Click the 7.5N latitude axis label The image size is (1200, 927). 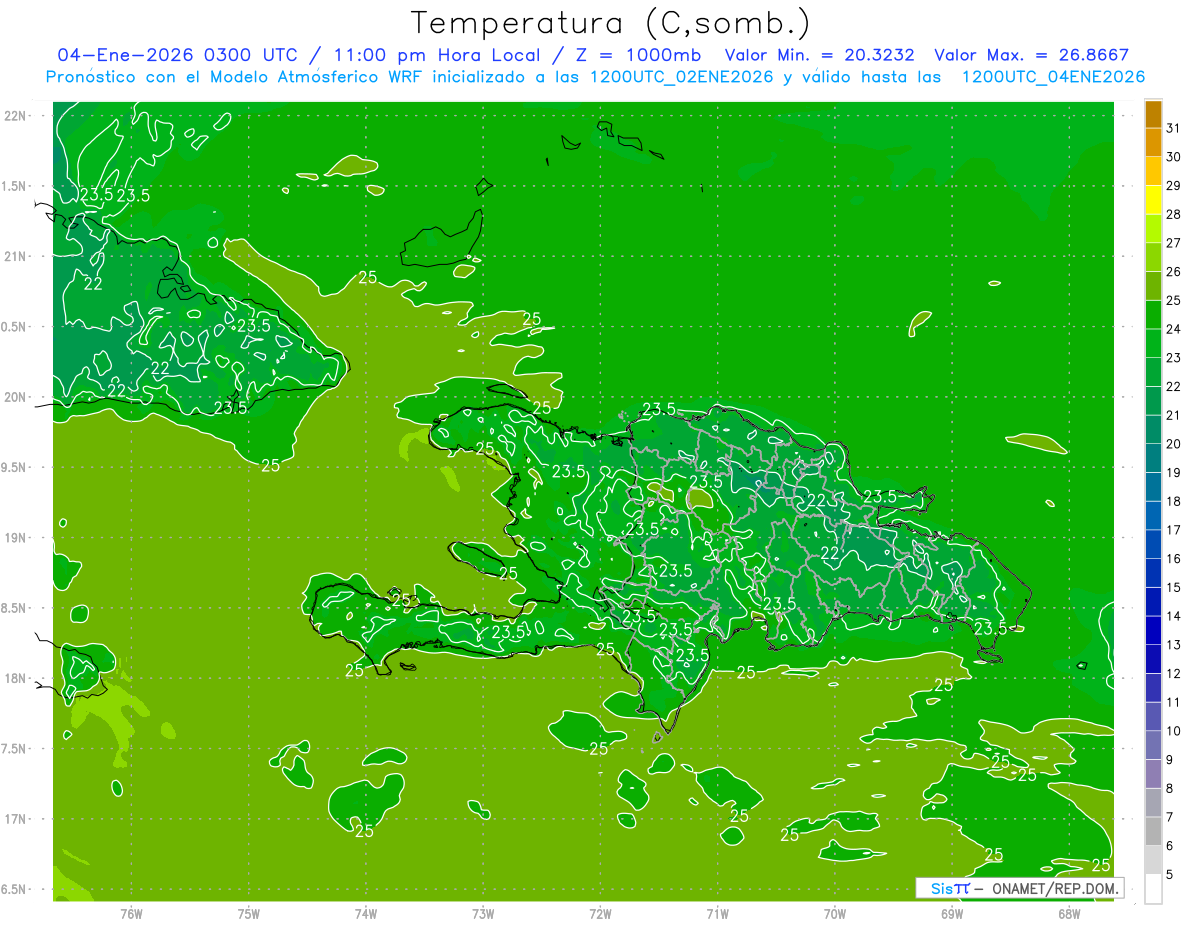[15, 749]
